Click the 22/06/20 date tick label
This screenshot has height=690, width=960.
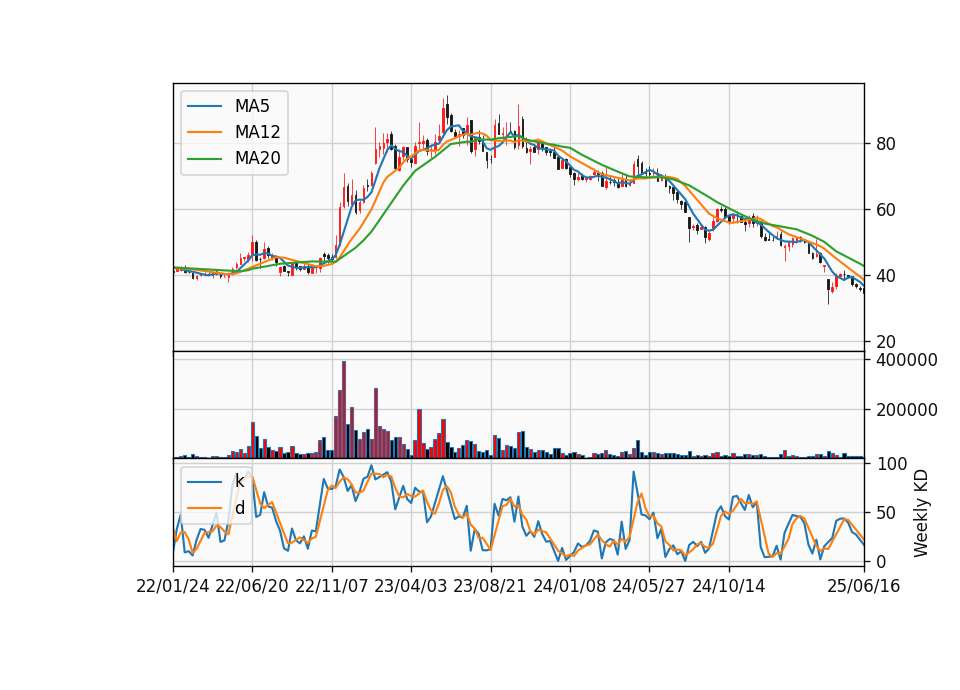pos(252,587)
